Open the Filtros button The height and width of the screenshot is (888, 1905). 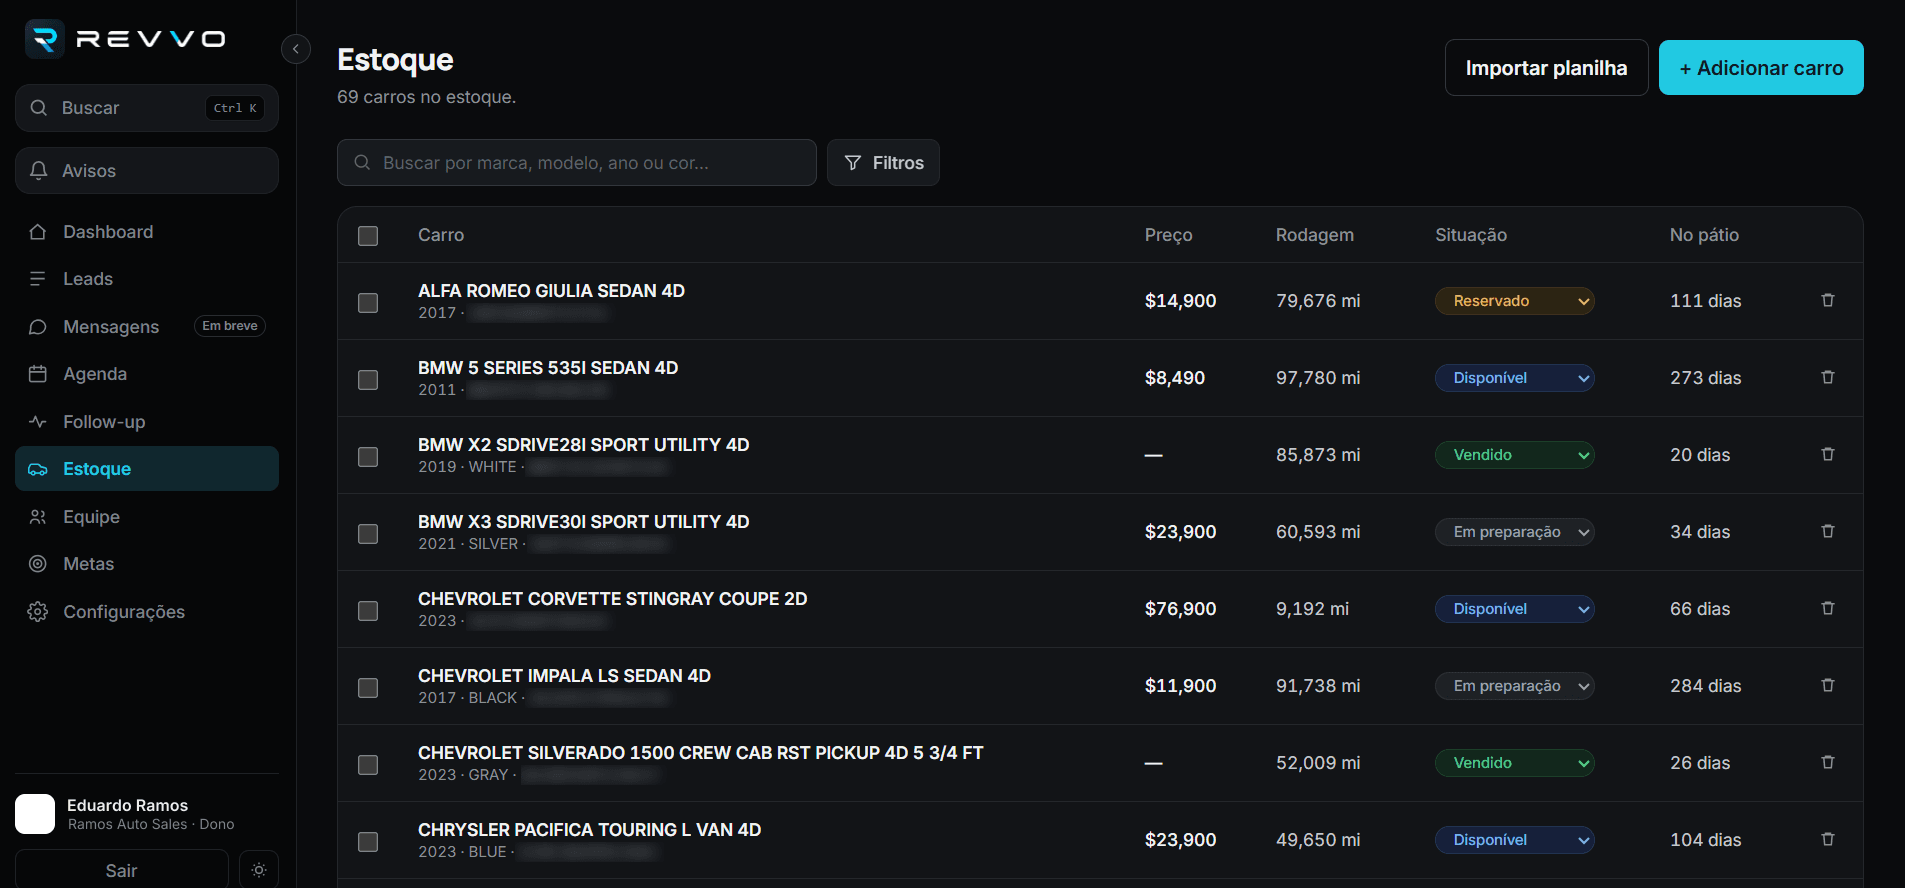883,163
